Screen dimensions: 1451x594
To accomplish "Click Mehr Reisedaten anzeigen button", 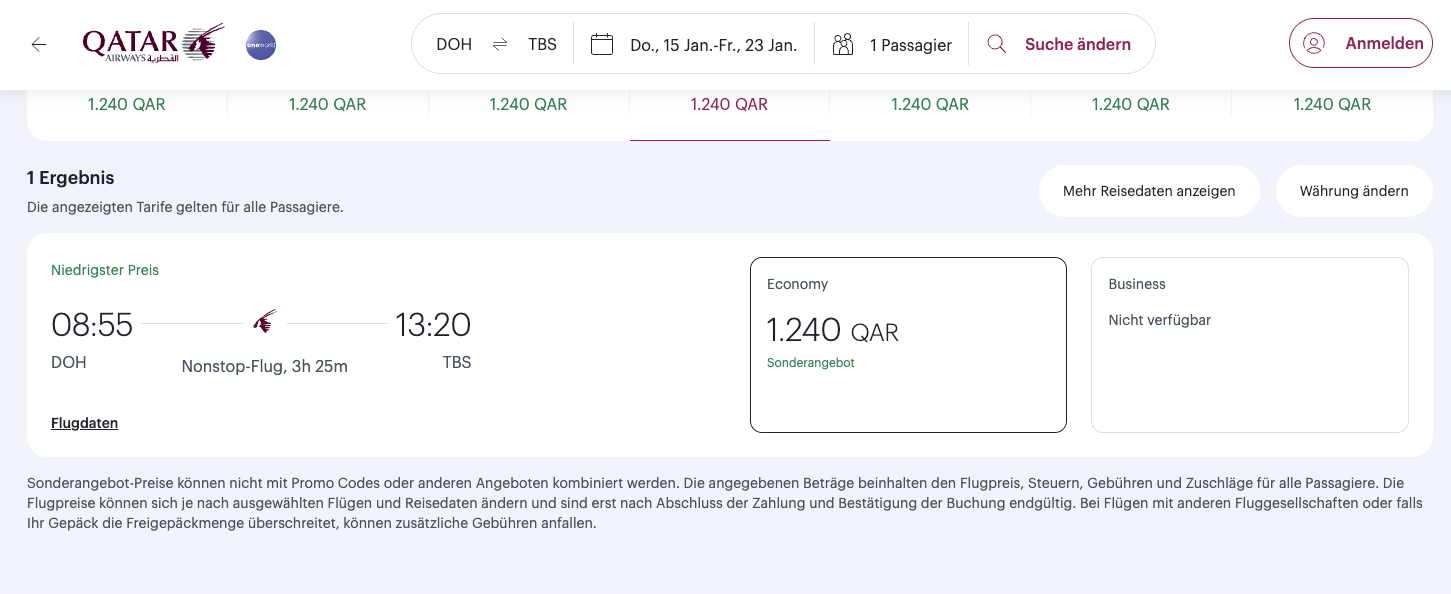I will [x=1149, y=191].
